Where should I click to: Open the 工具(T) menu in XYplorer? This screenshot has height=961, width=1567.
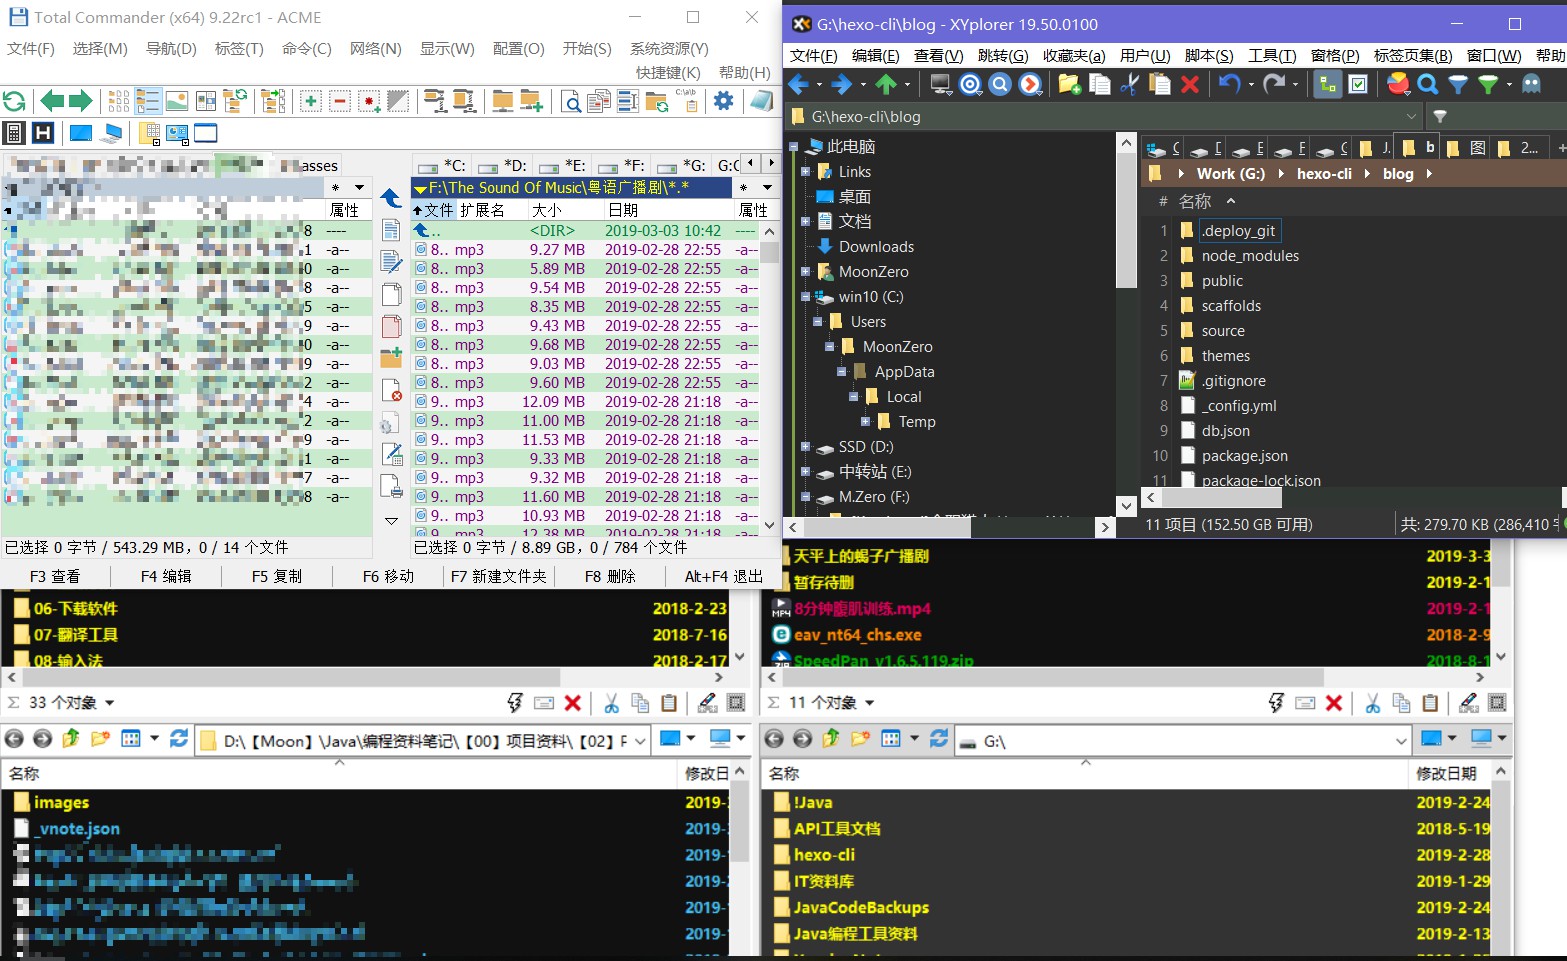coord(1272,55)
